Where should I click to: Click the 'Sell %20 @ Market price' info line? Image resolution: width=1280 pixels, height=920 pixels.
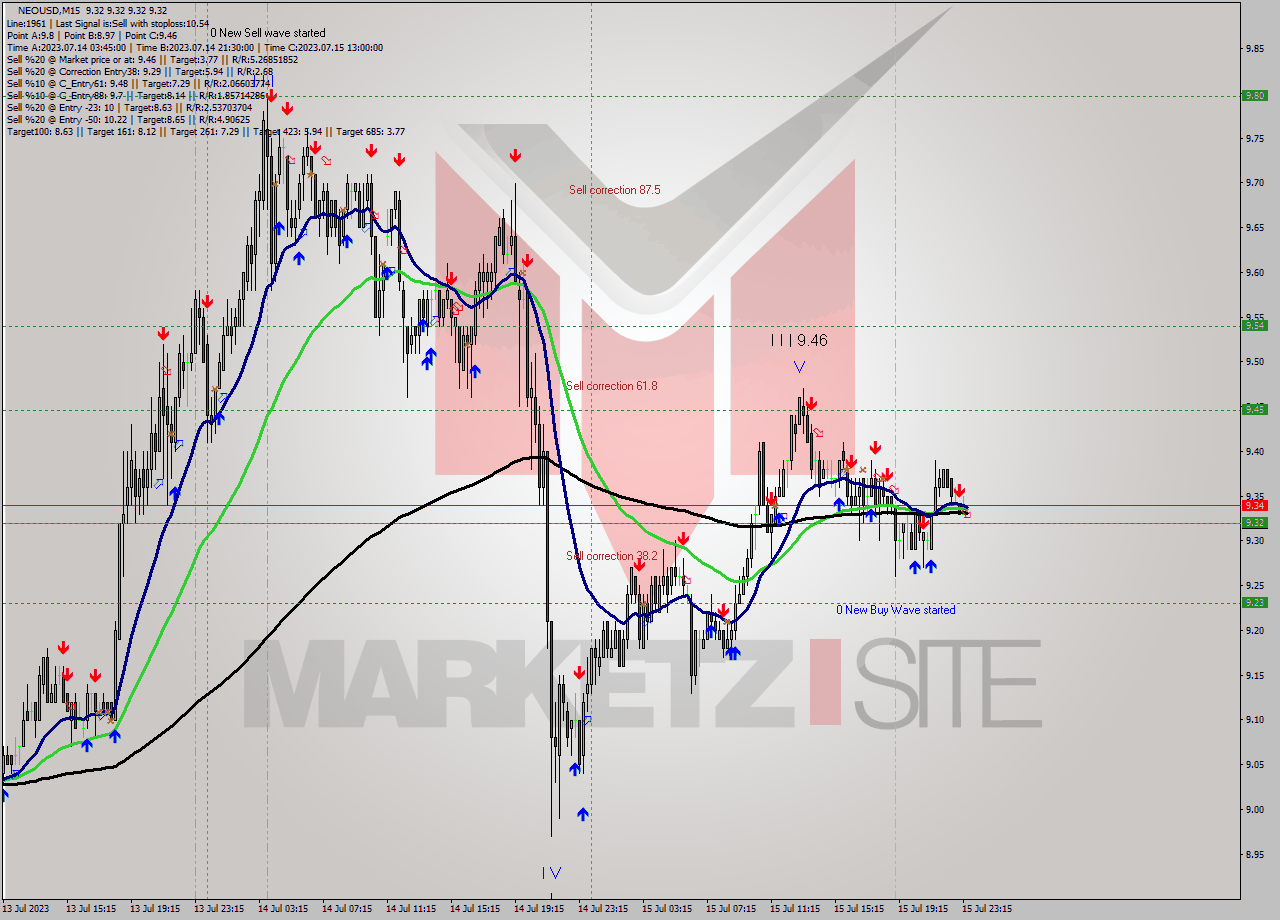[x=152, y=59]
